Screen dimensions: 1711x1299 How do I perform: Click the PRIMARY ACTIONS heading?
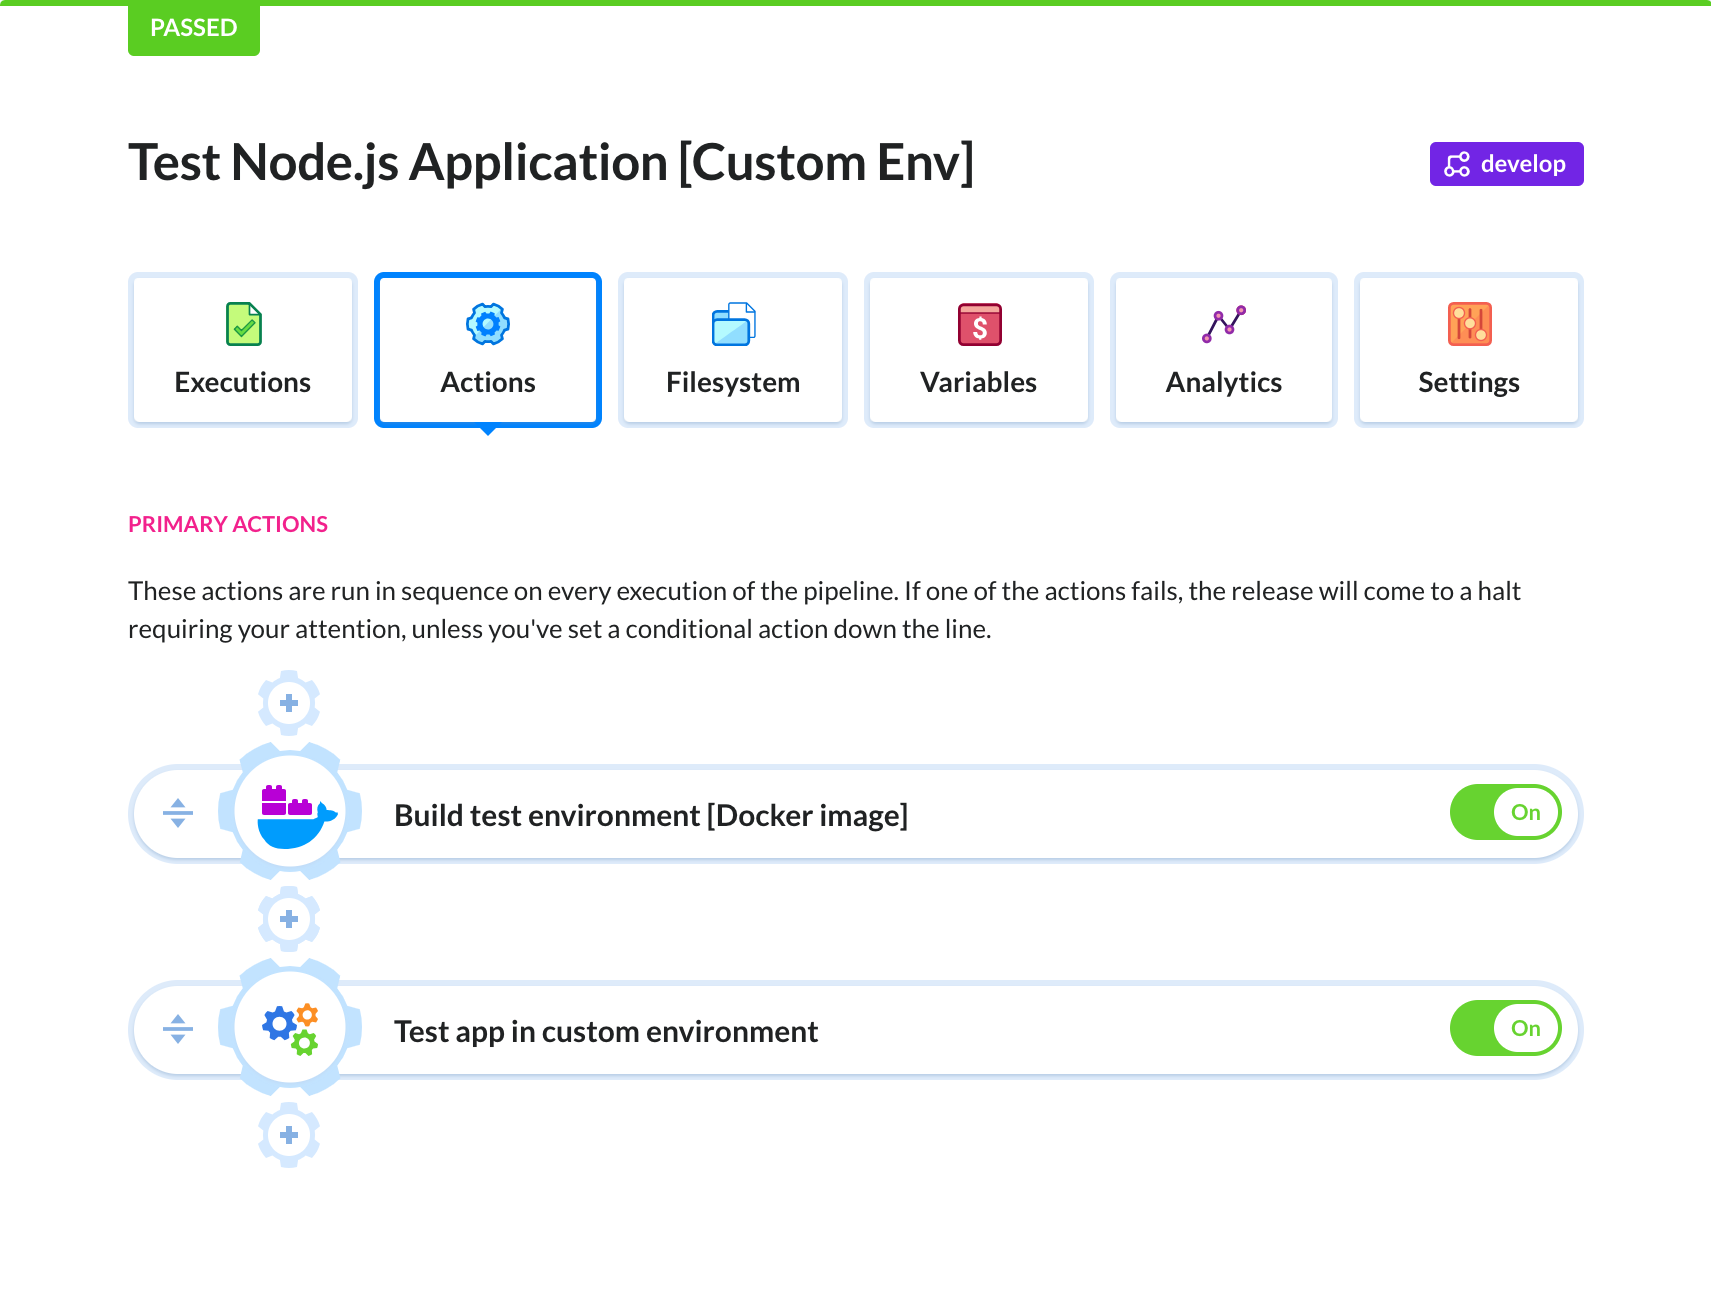228,524
